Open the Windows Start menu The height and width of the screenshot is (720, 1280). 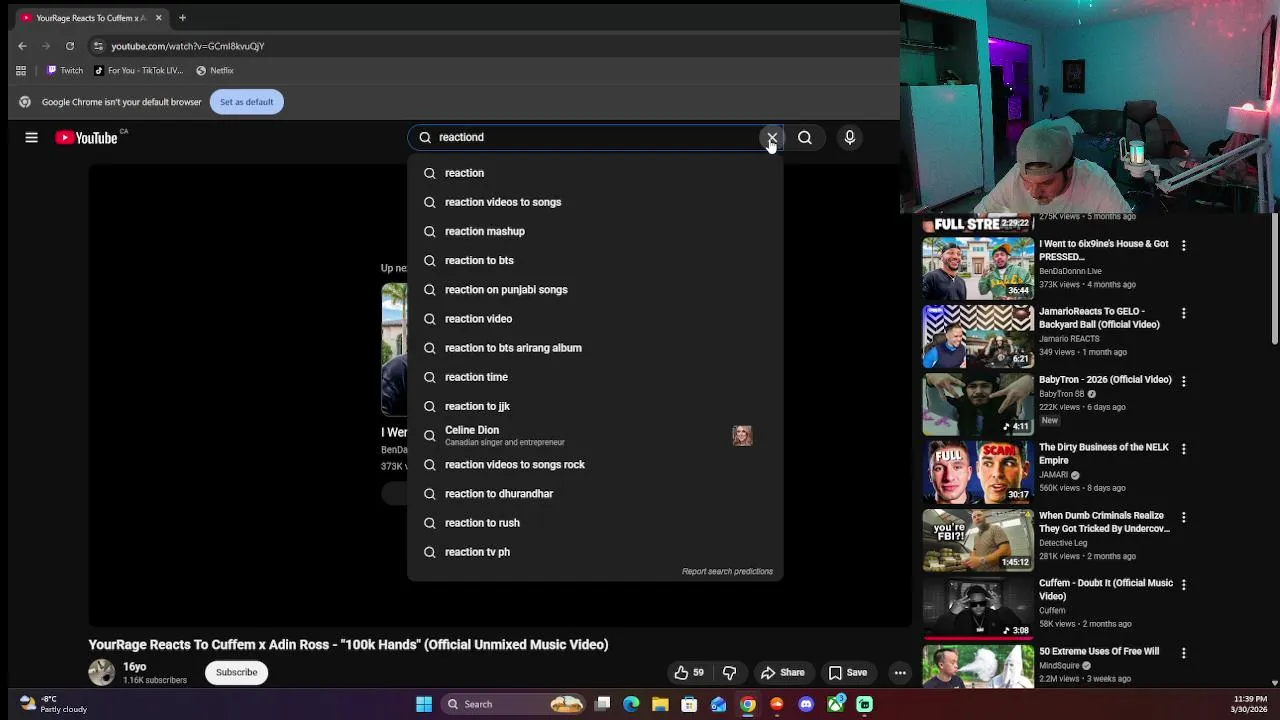tap(424, 704)
